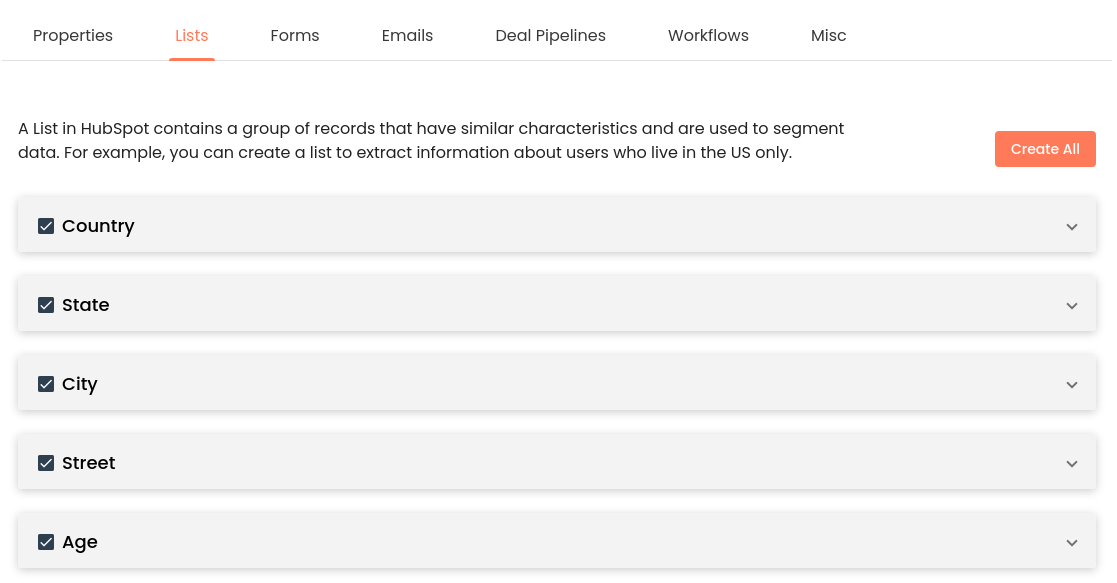Open the Street section chevron
This screenshot has width=1117, height=583.
(x=1071, y=462)
